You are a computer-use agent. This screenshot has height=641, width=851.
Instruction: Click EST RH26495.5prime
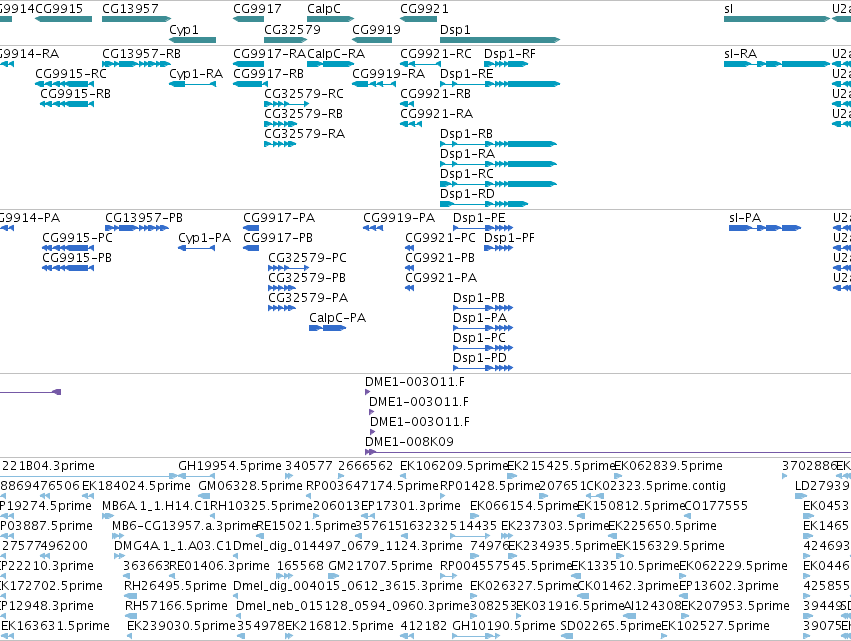(129, 596)
